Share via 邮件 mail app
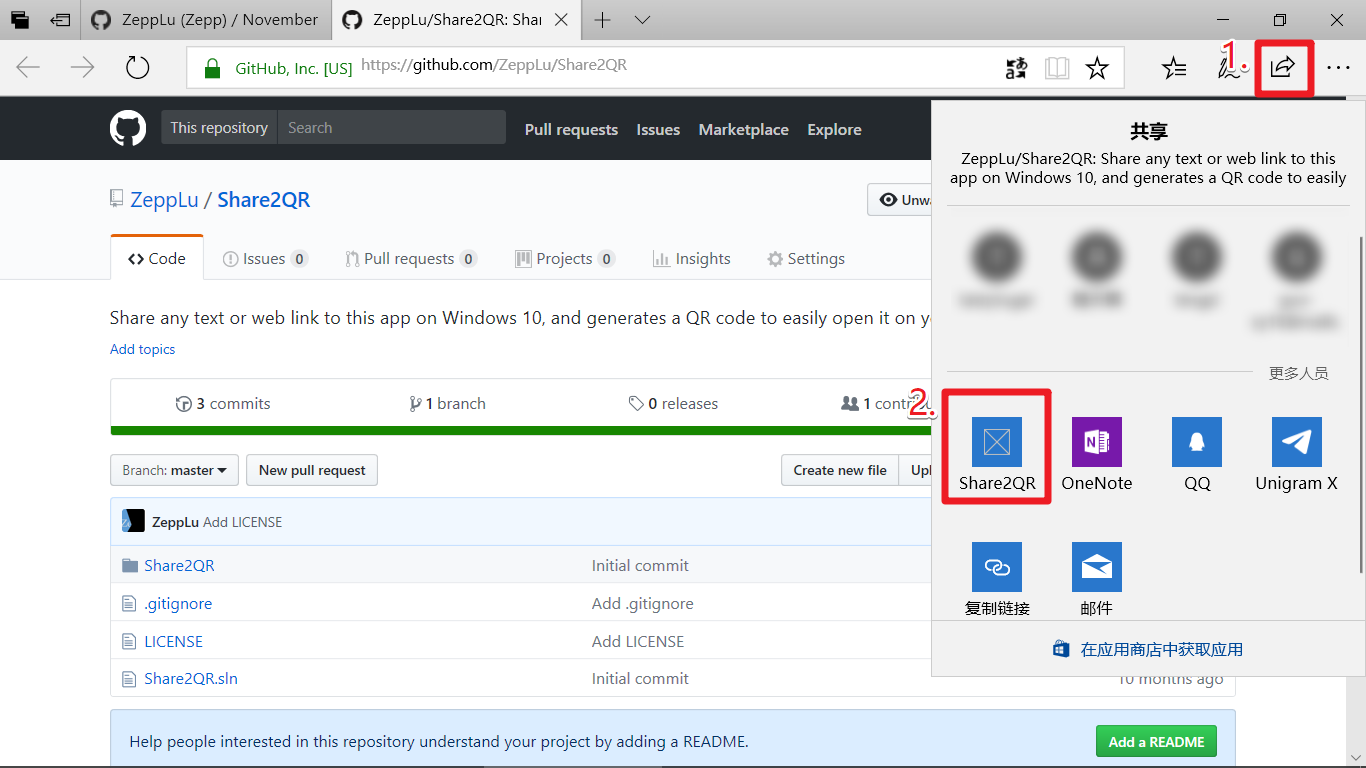The height and width of the screenshot is (768, 1366). 1097,579
